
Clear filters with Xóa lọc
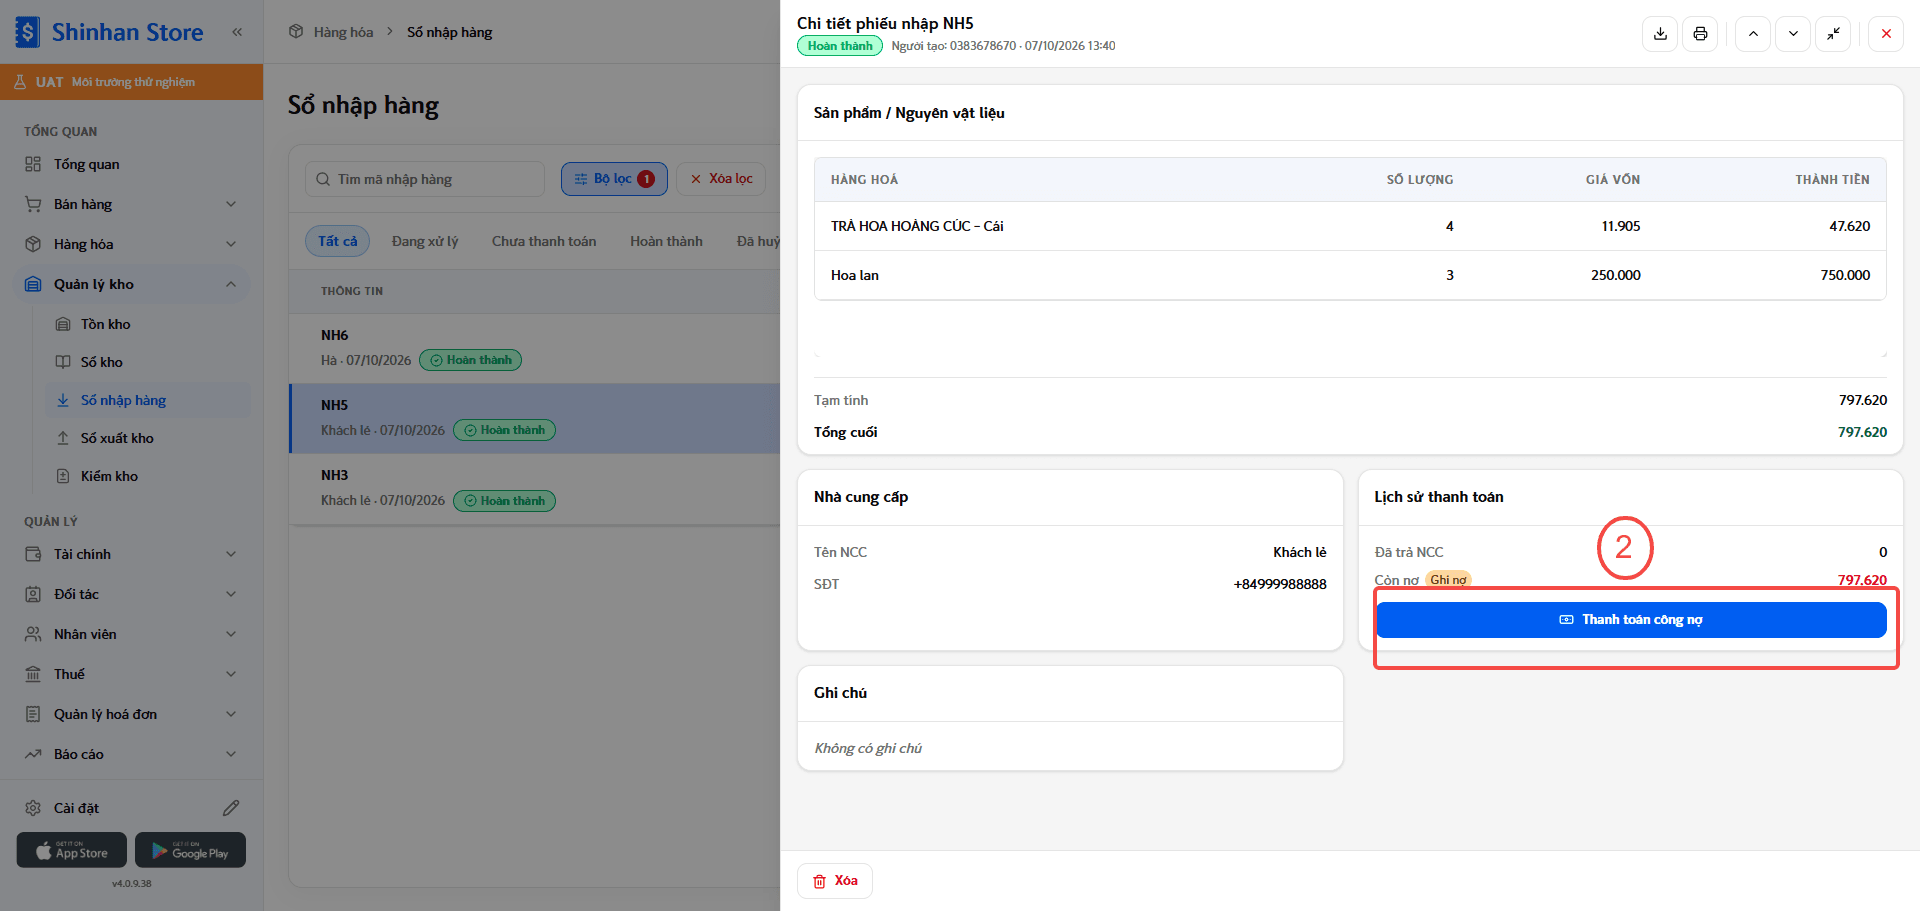[721, 179]
